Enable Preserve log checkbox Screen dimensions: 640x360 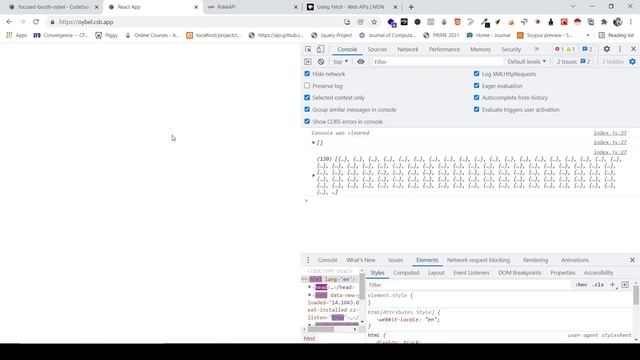[x=307, y=86]
